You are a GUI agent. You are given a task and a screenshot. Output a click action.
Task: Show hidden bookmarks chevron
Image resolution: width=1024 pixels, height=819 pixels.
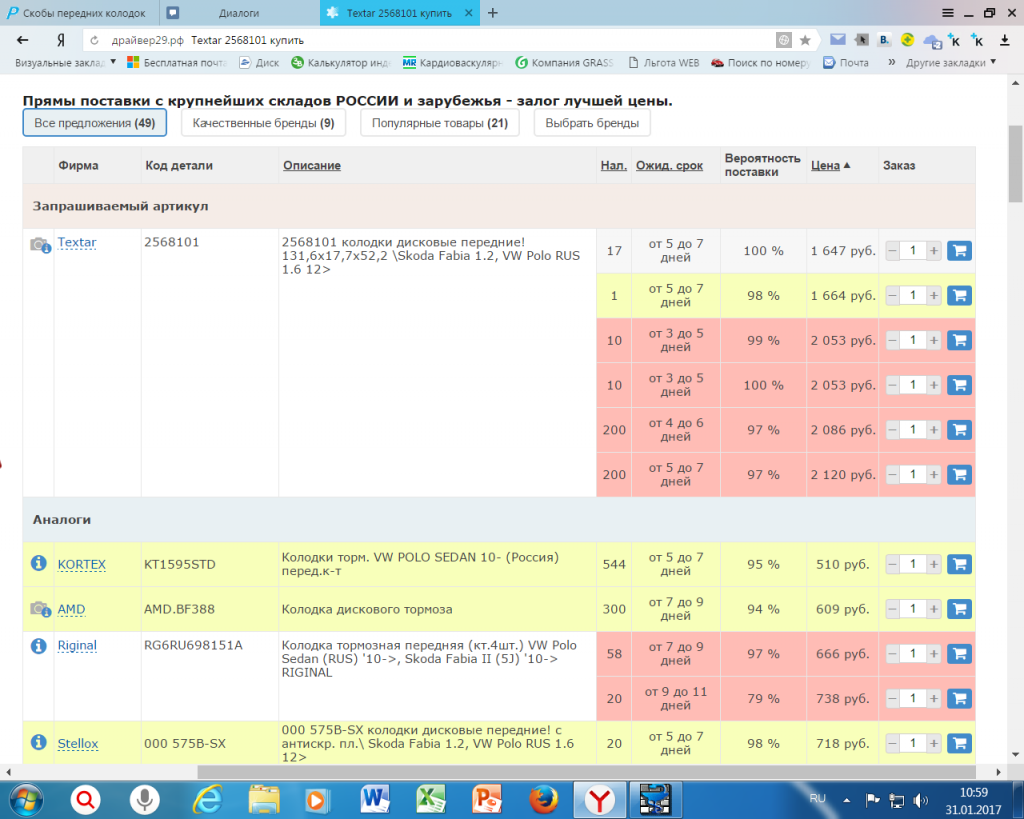pyautogui.click(x=891, y=63)
